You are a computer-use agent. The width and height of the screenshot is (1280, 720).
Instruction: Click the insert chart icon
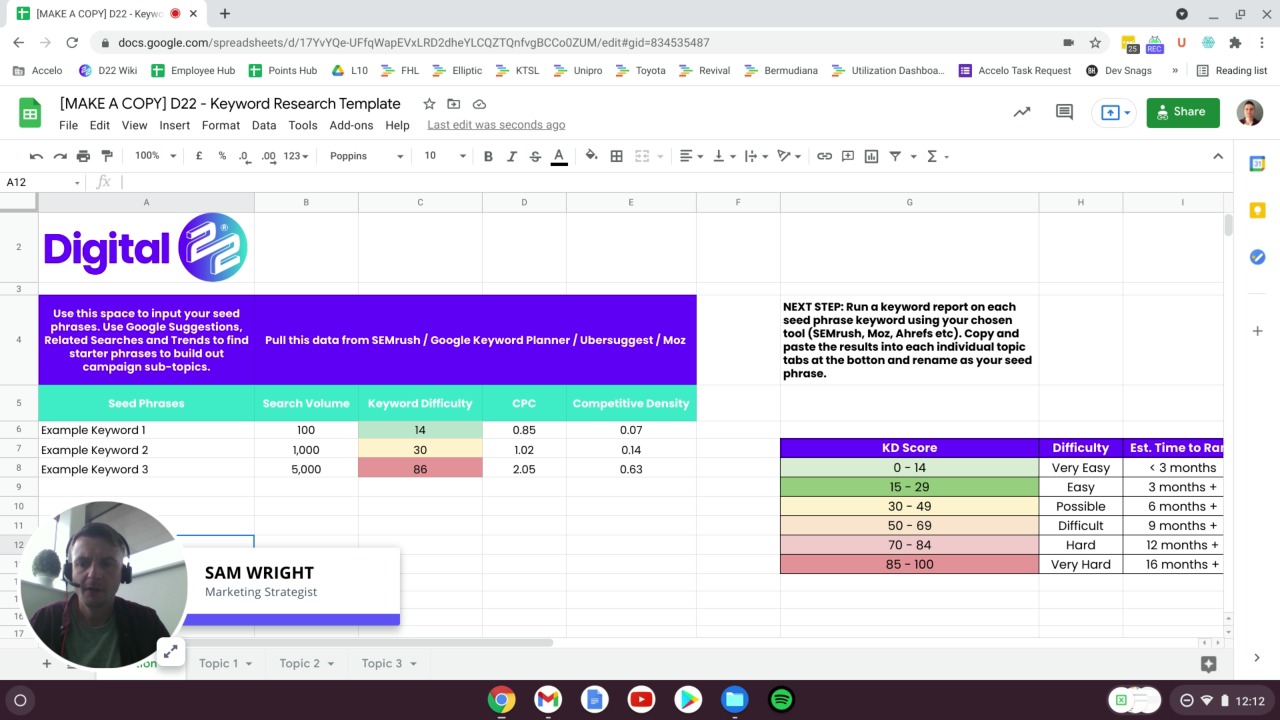871,156
